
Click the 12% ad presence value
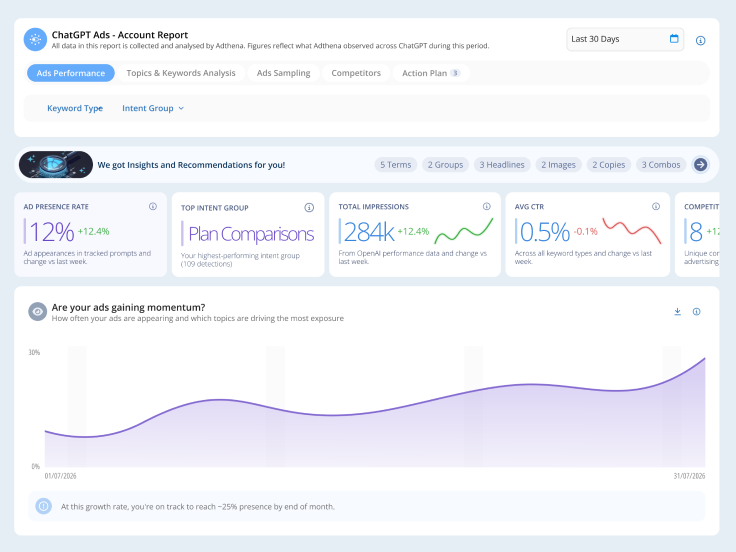pyautogui.click(x=52, y=232)
